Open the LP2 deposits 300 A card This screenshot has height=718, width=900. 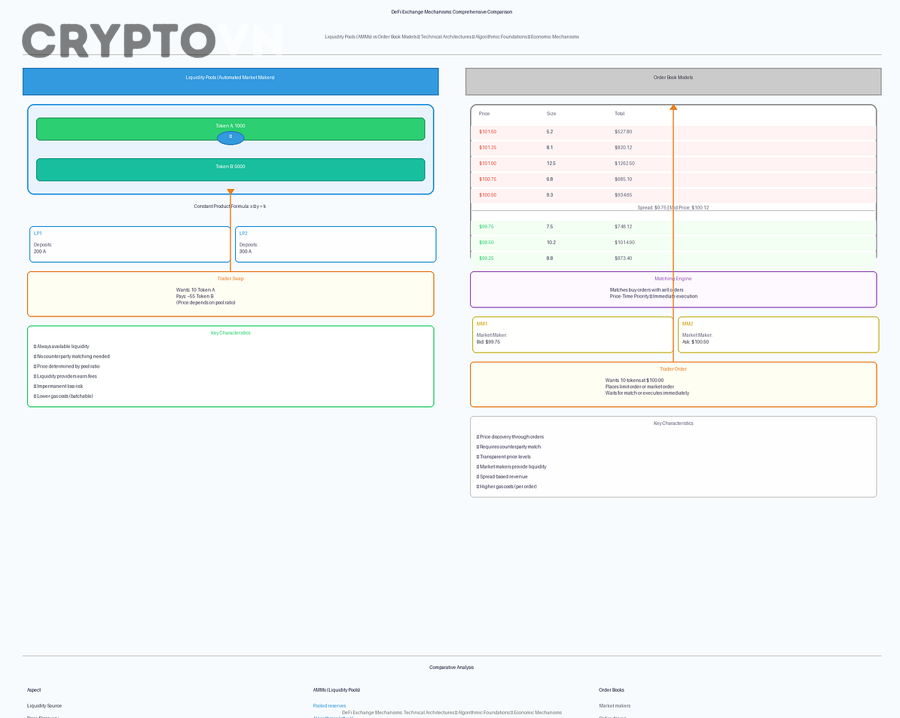(x=336, y=244)
